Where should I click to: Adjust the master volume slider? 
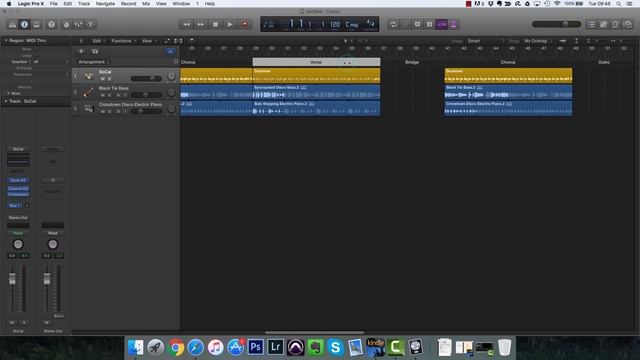[x=556, y=24]
